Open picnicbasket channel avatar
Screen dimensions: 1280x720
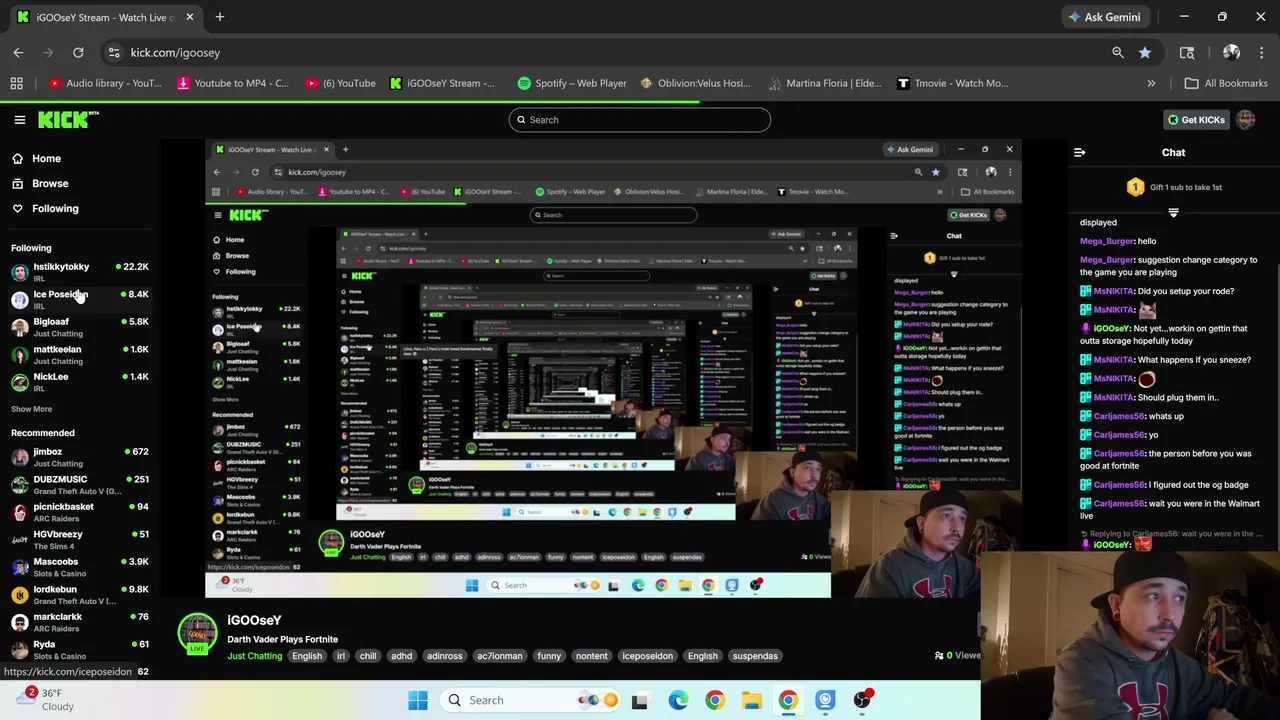[x=19, y=512]
